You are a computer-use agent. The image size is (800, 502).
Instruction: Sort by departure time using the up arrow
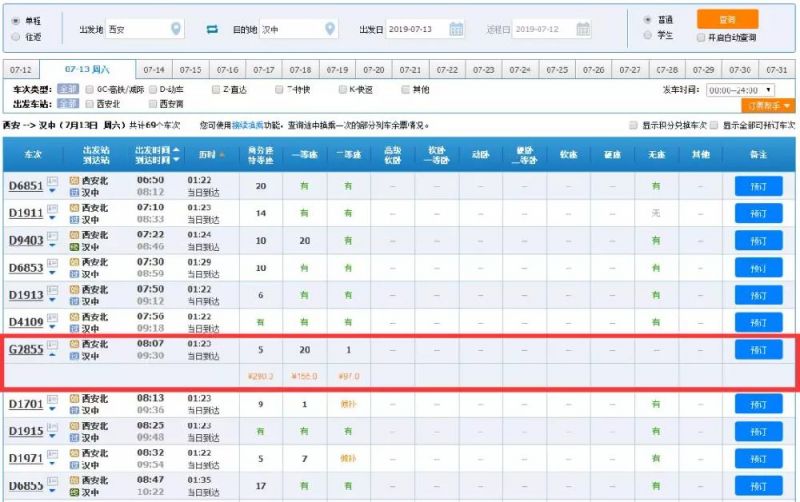tap(176, 150)
